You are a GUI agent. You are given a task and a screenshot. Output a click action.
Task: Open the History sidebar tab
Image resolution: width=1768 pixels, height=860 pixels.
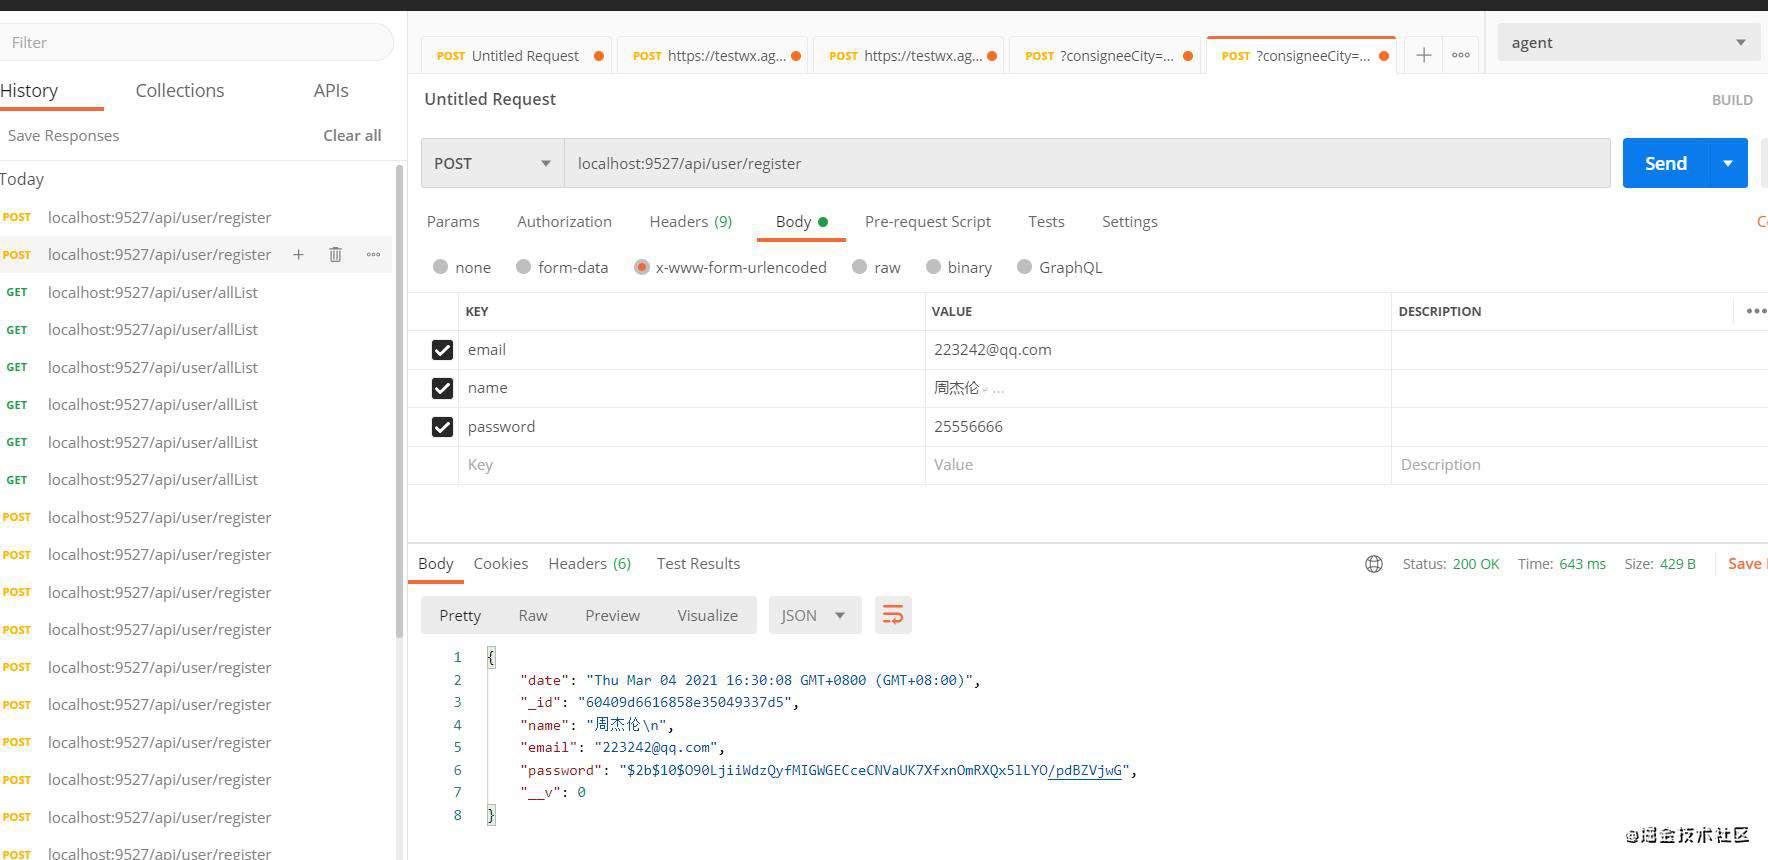[30, 90]
